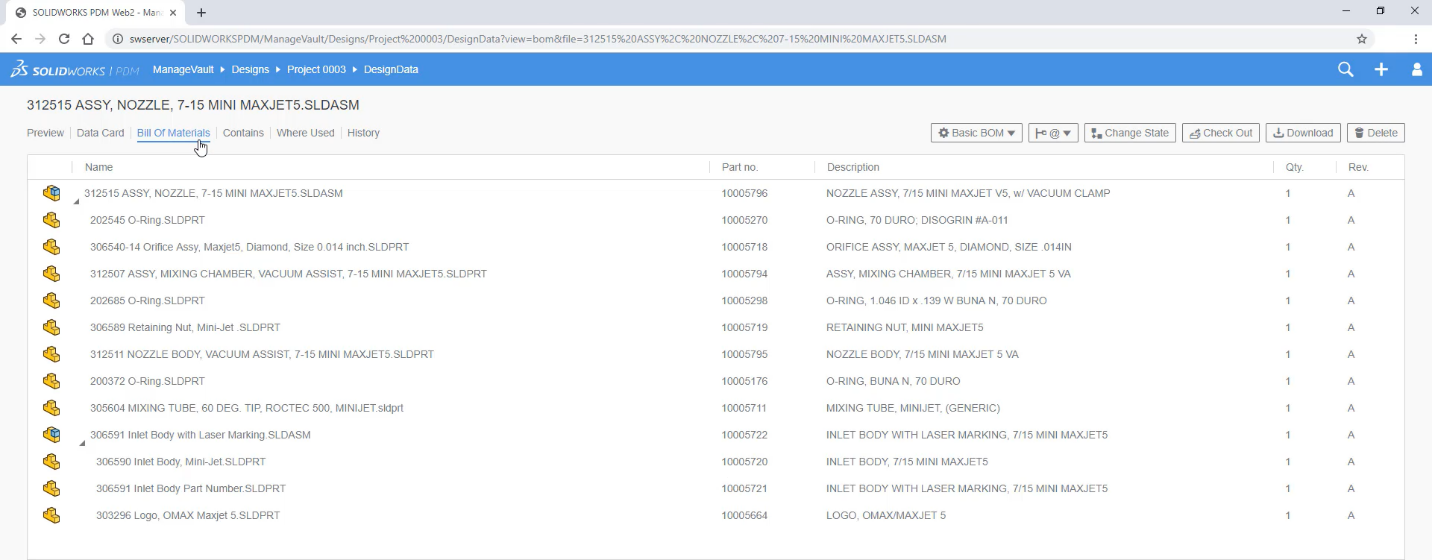
Task: Click the top-level nozzle assembly icon
Action: click(x=52, y=193)
